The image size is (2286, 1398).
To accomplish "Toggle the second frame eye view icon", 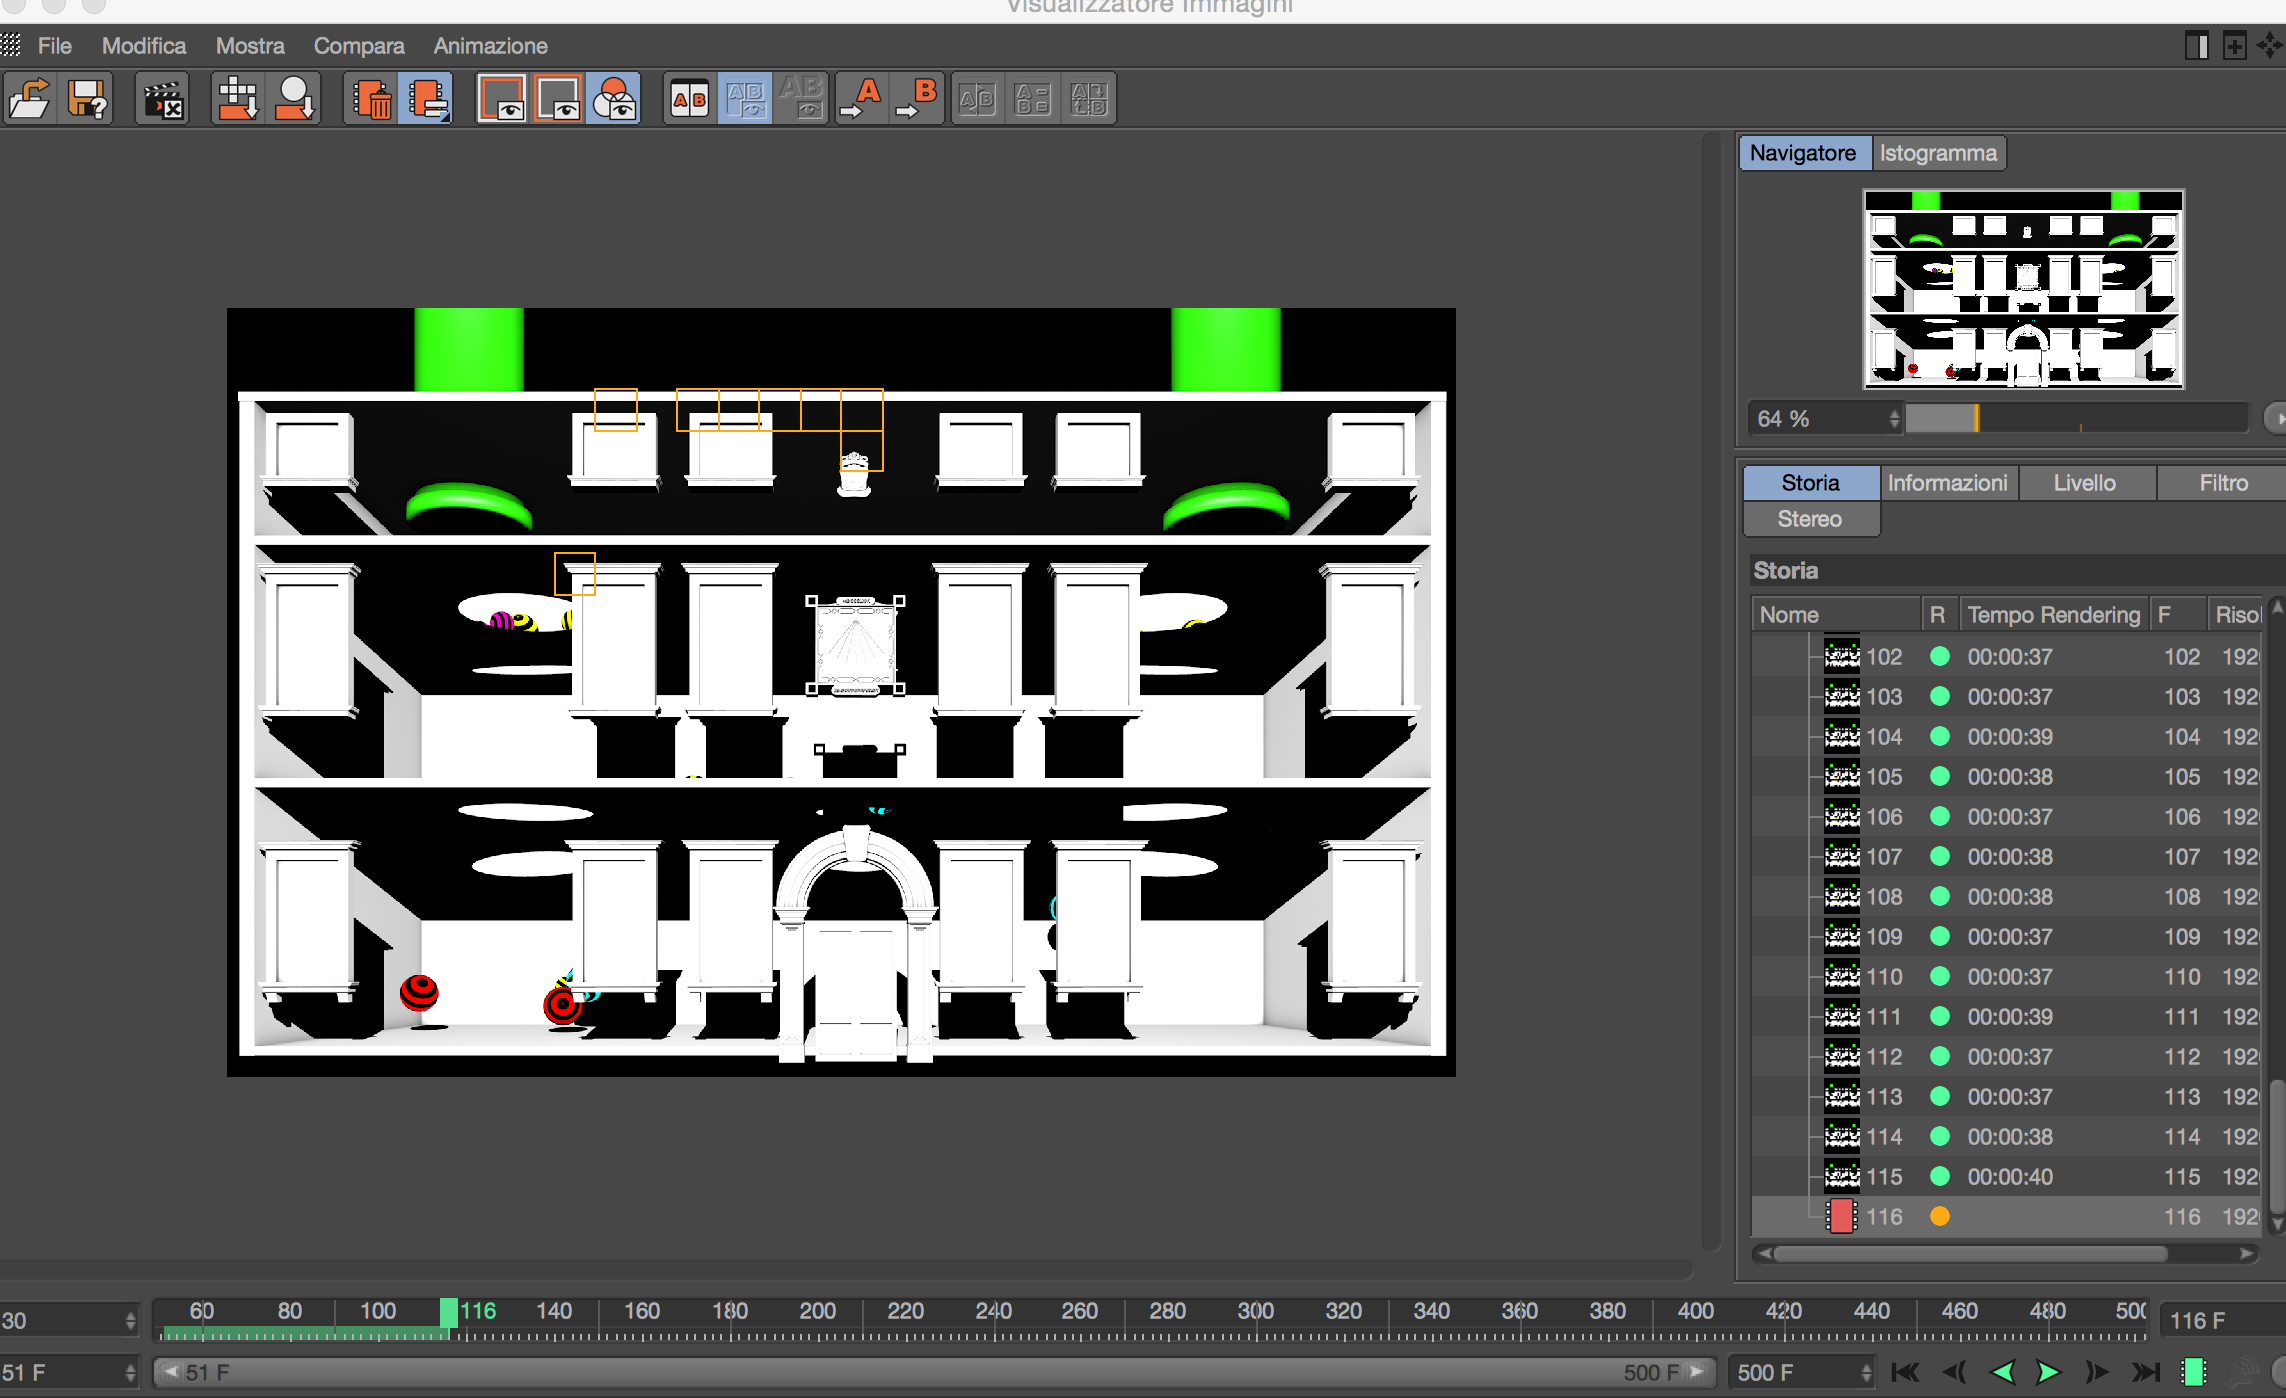I will pos(558,99).
